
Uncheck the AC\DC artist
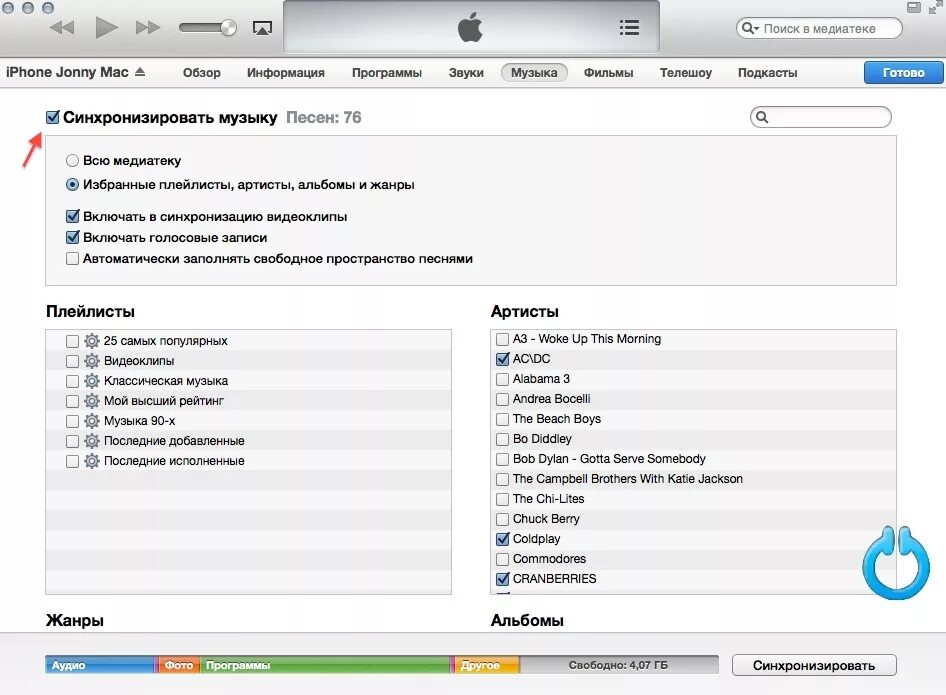pyautogui.click(x=502, y=359)
